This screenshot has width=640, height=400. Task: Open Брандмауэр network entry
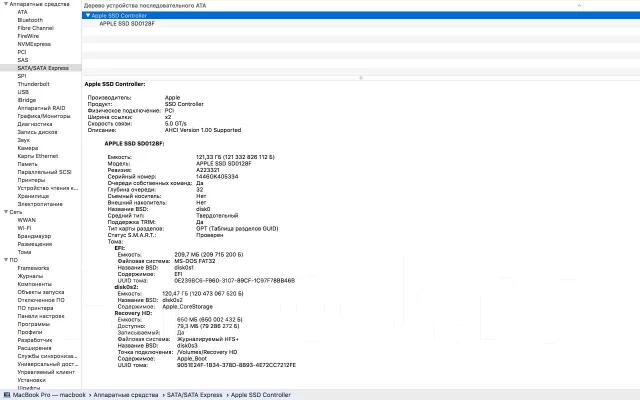coord(34,236)
